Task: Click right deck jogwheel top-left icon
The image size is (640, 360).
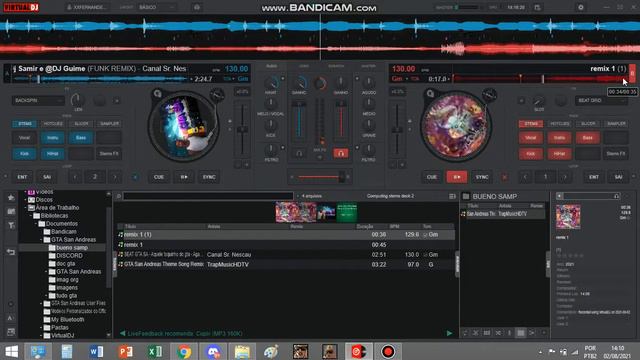Action: click(x=430, y=94)
